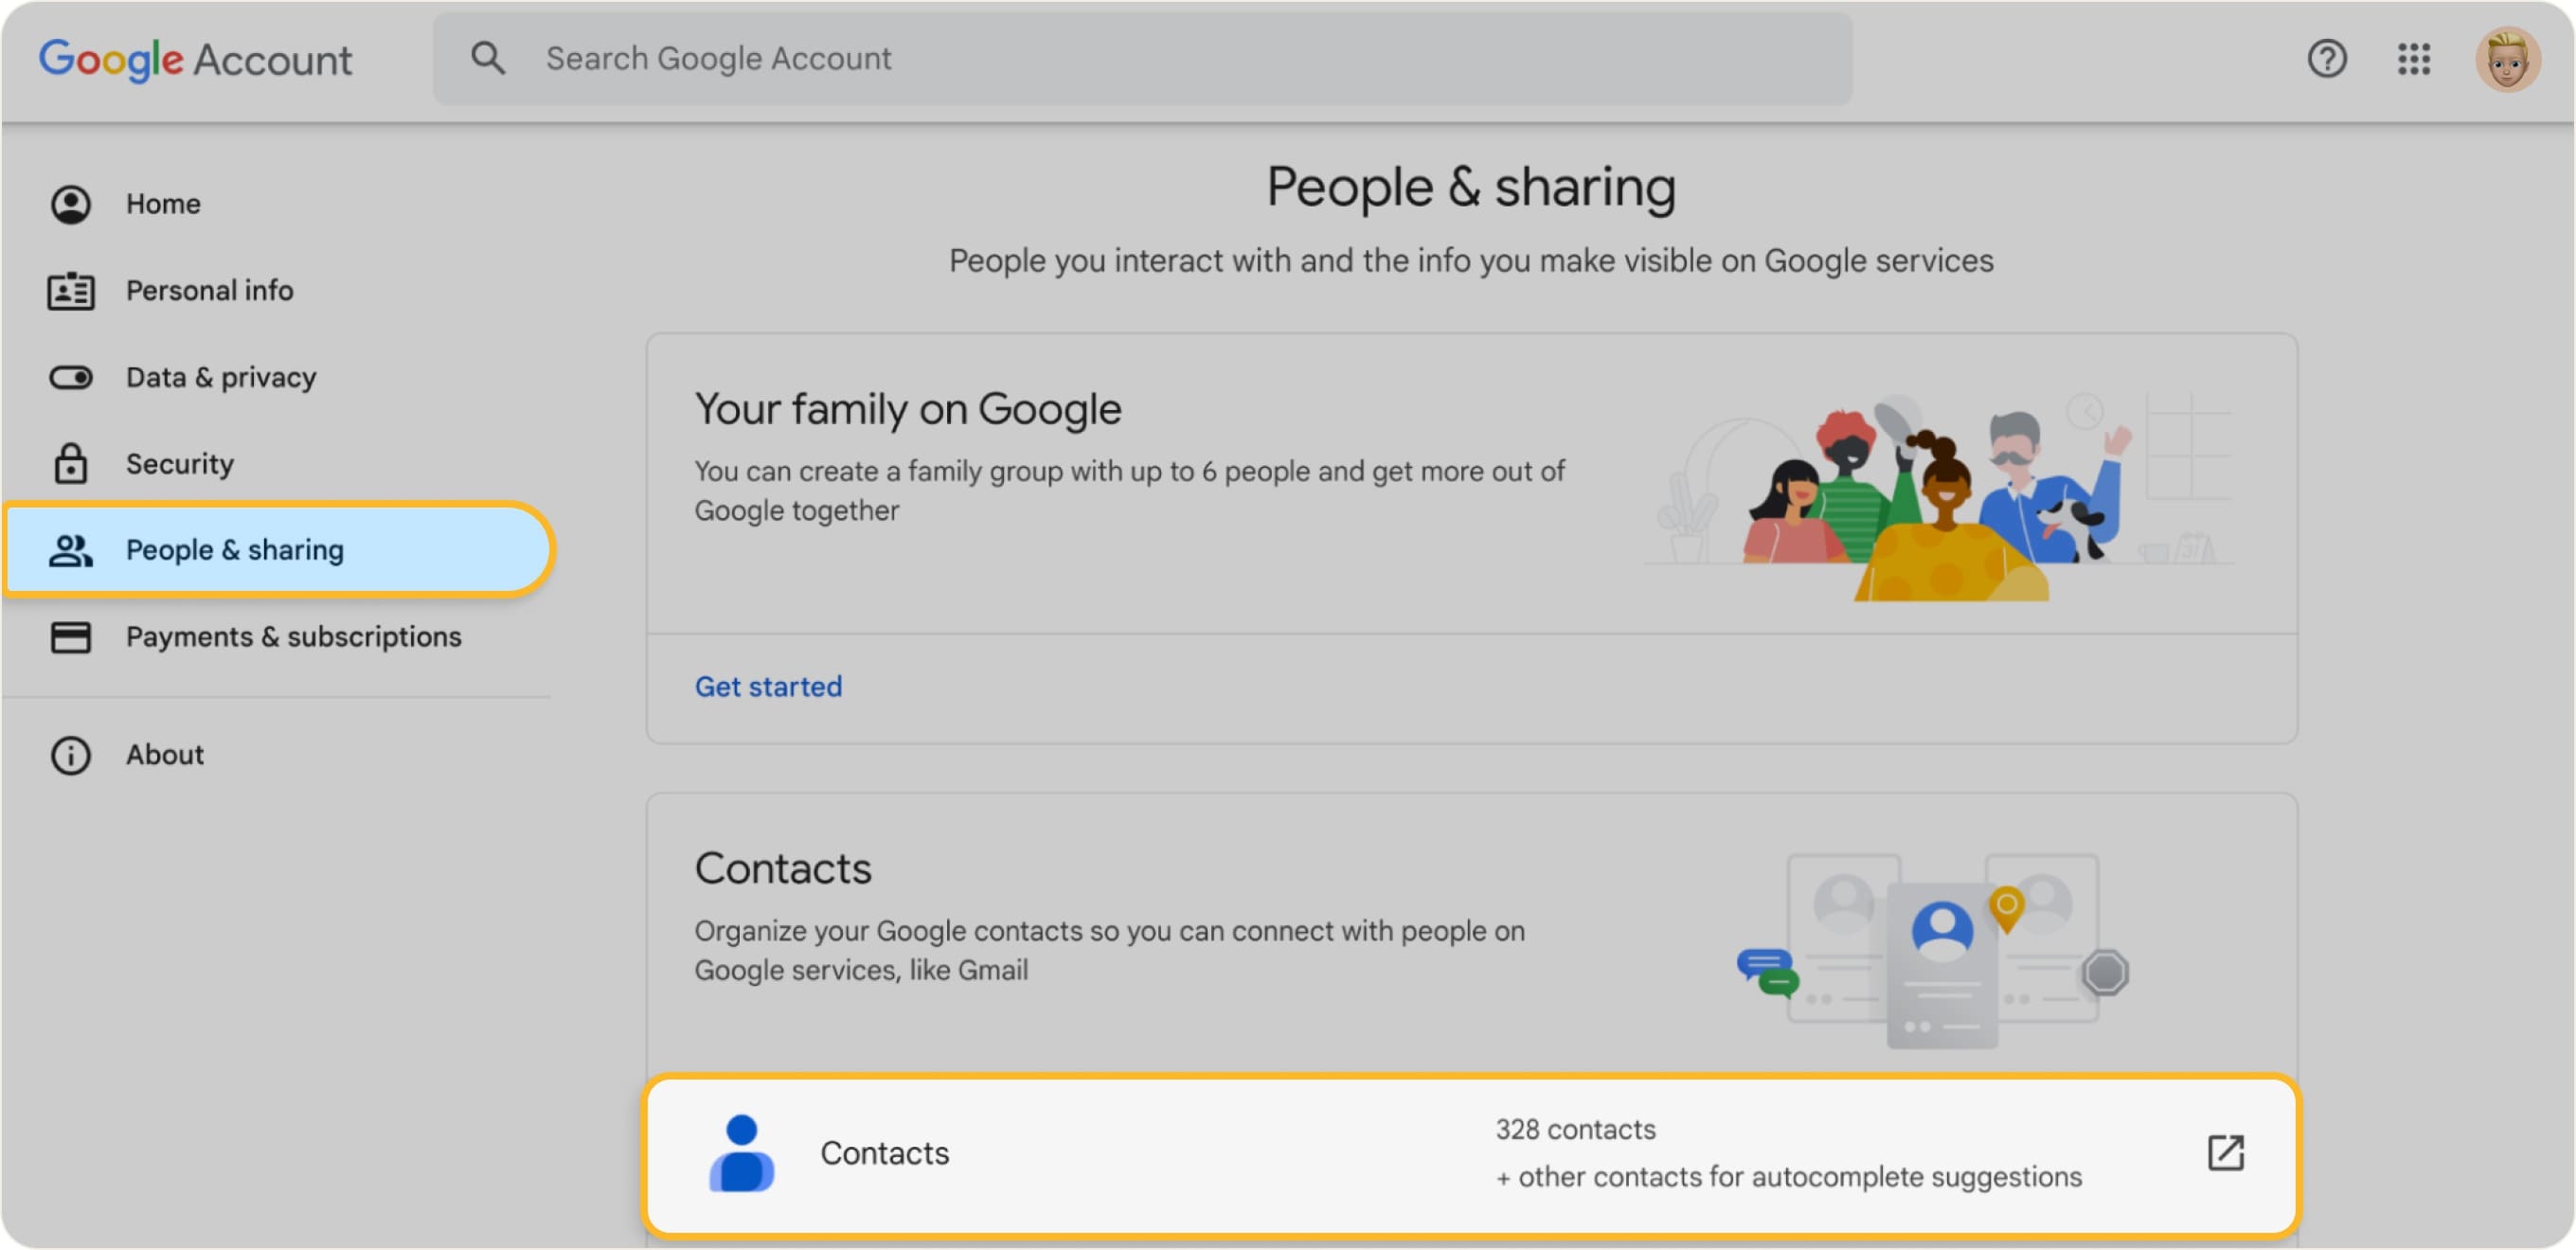
Task: Open the Personal info section
Action: point(209,290)
